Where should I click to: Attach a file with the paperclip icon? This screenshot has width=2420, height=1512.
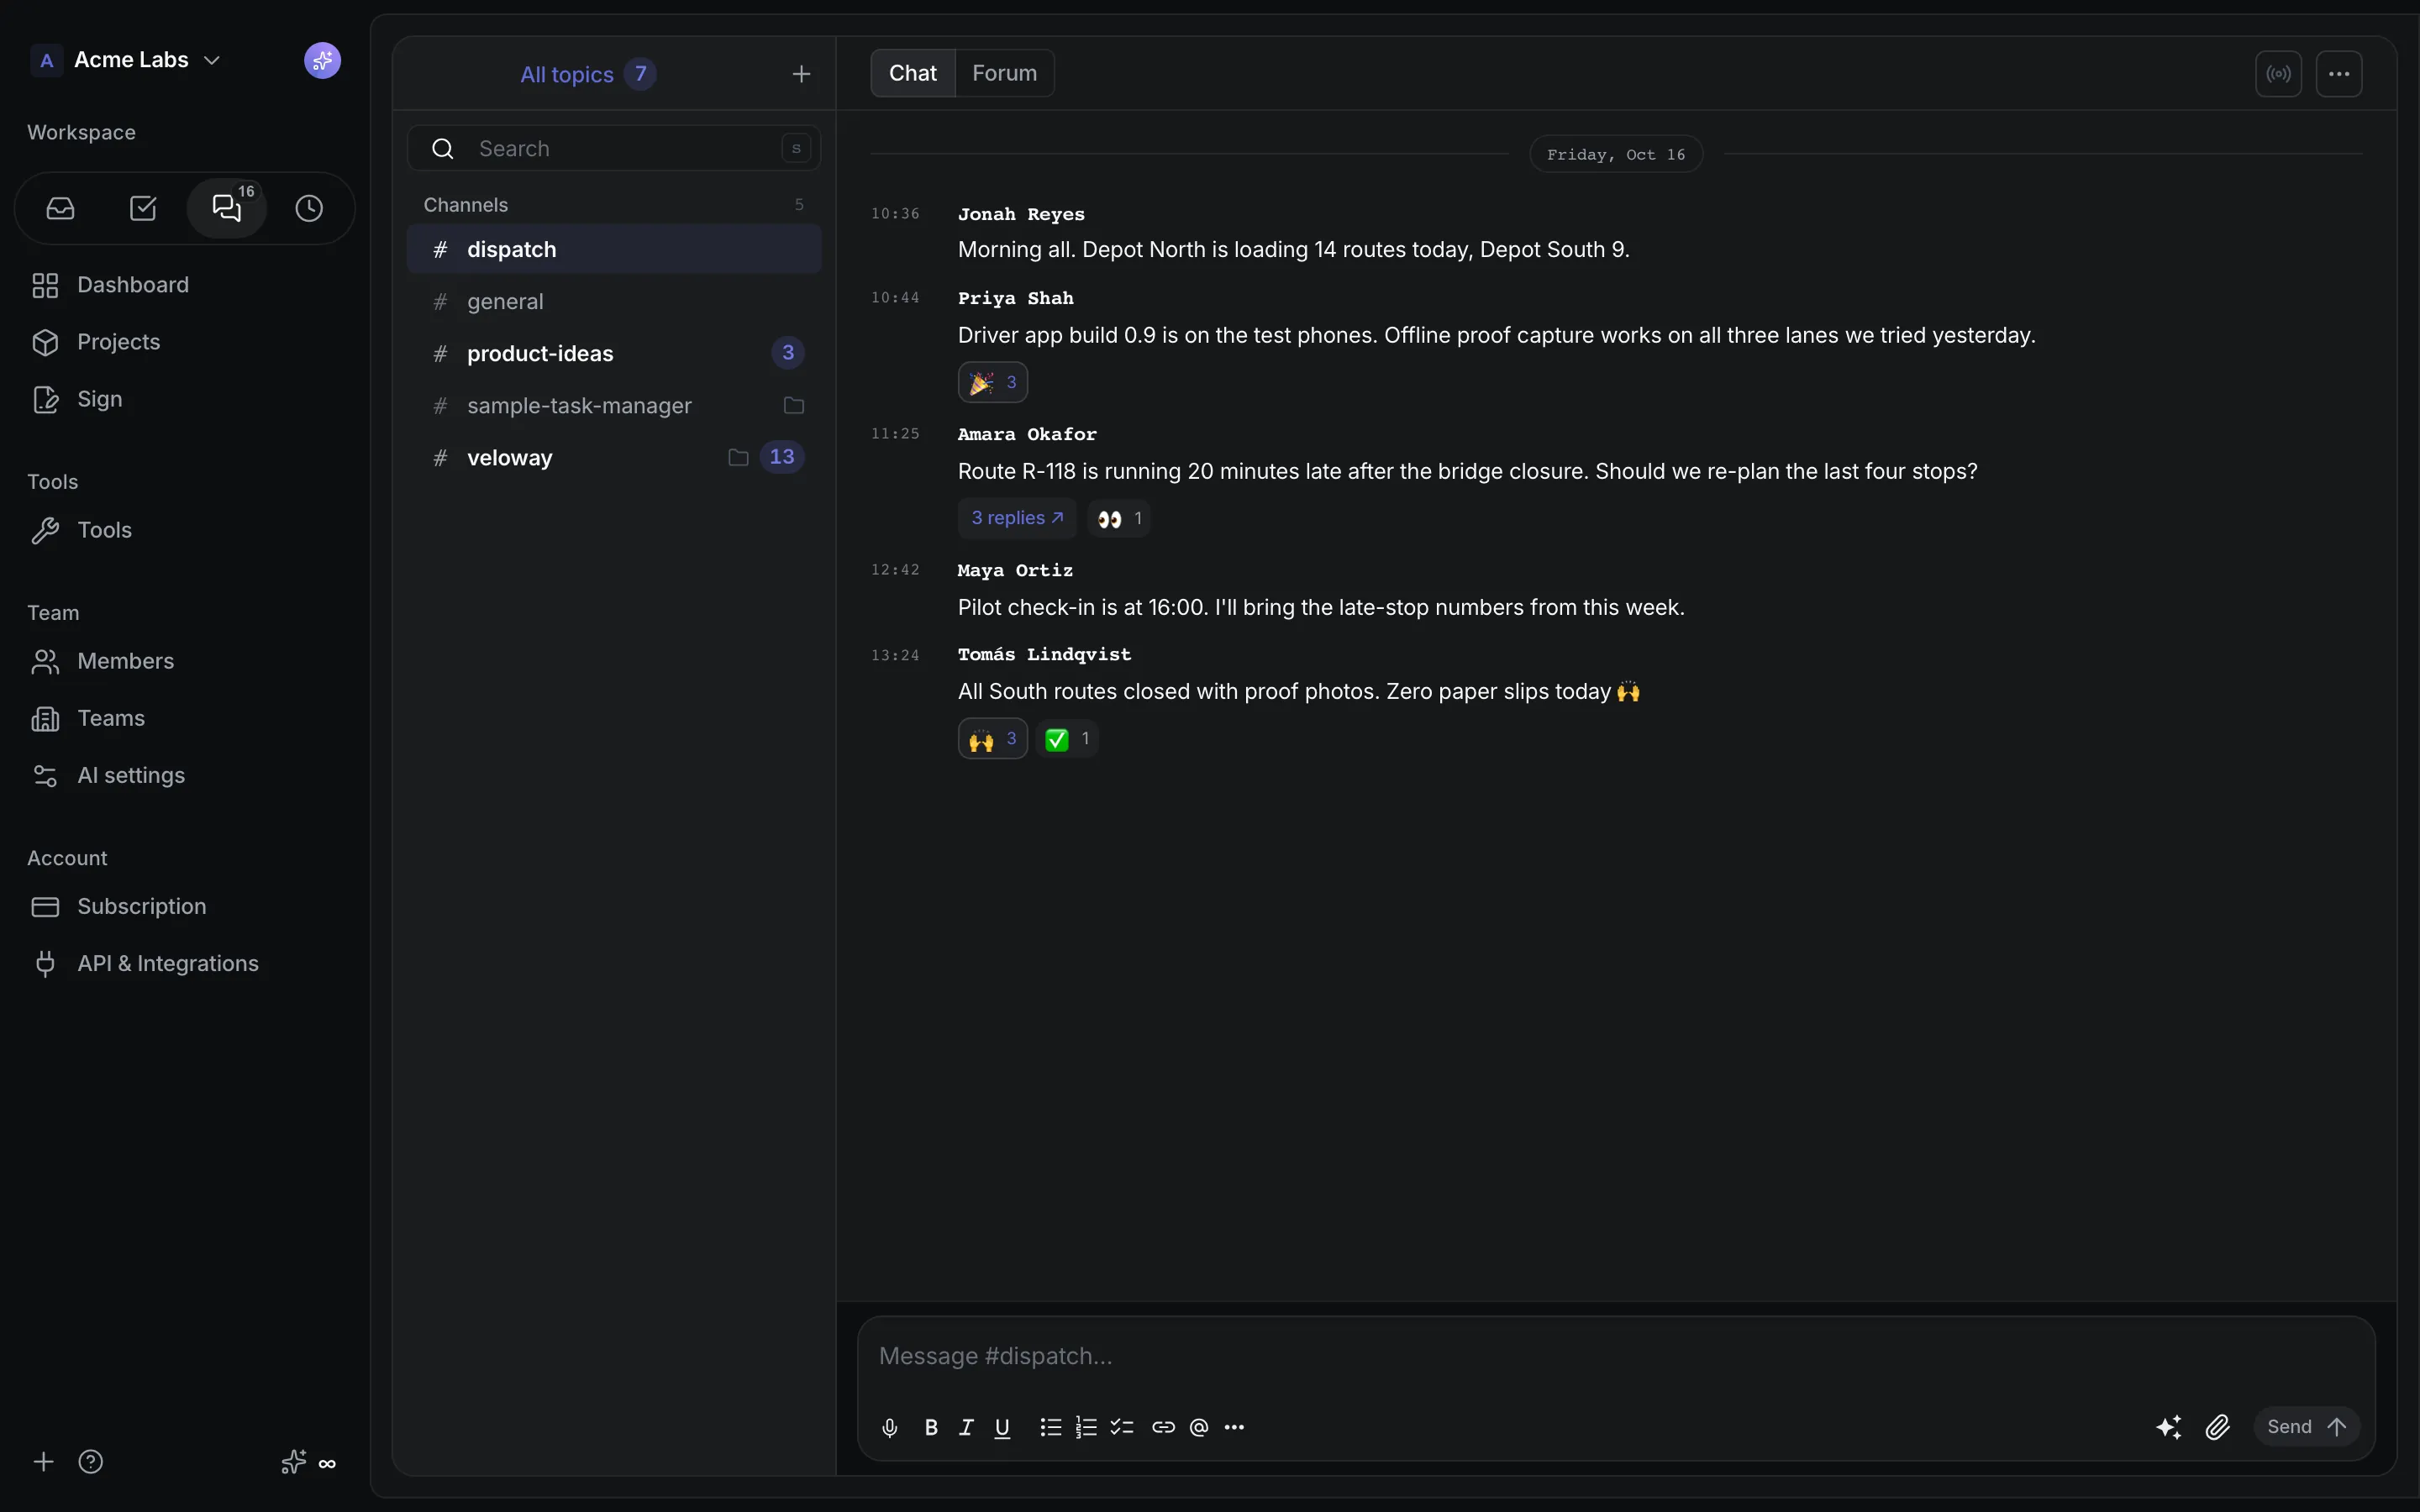coord(2218,1427)
